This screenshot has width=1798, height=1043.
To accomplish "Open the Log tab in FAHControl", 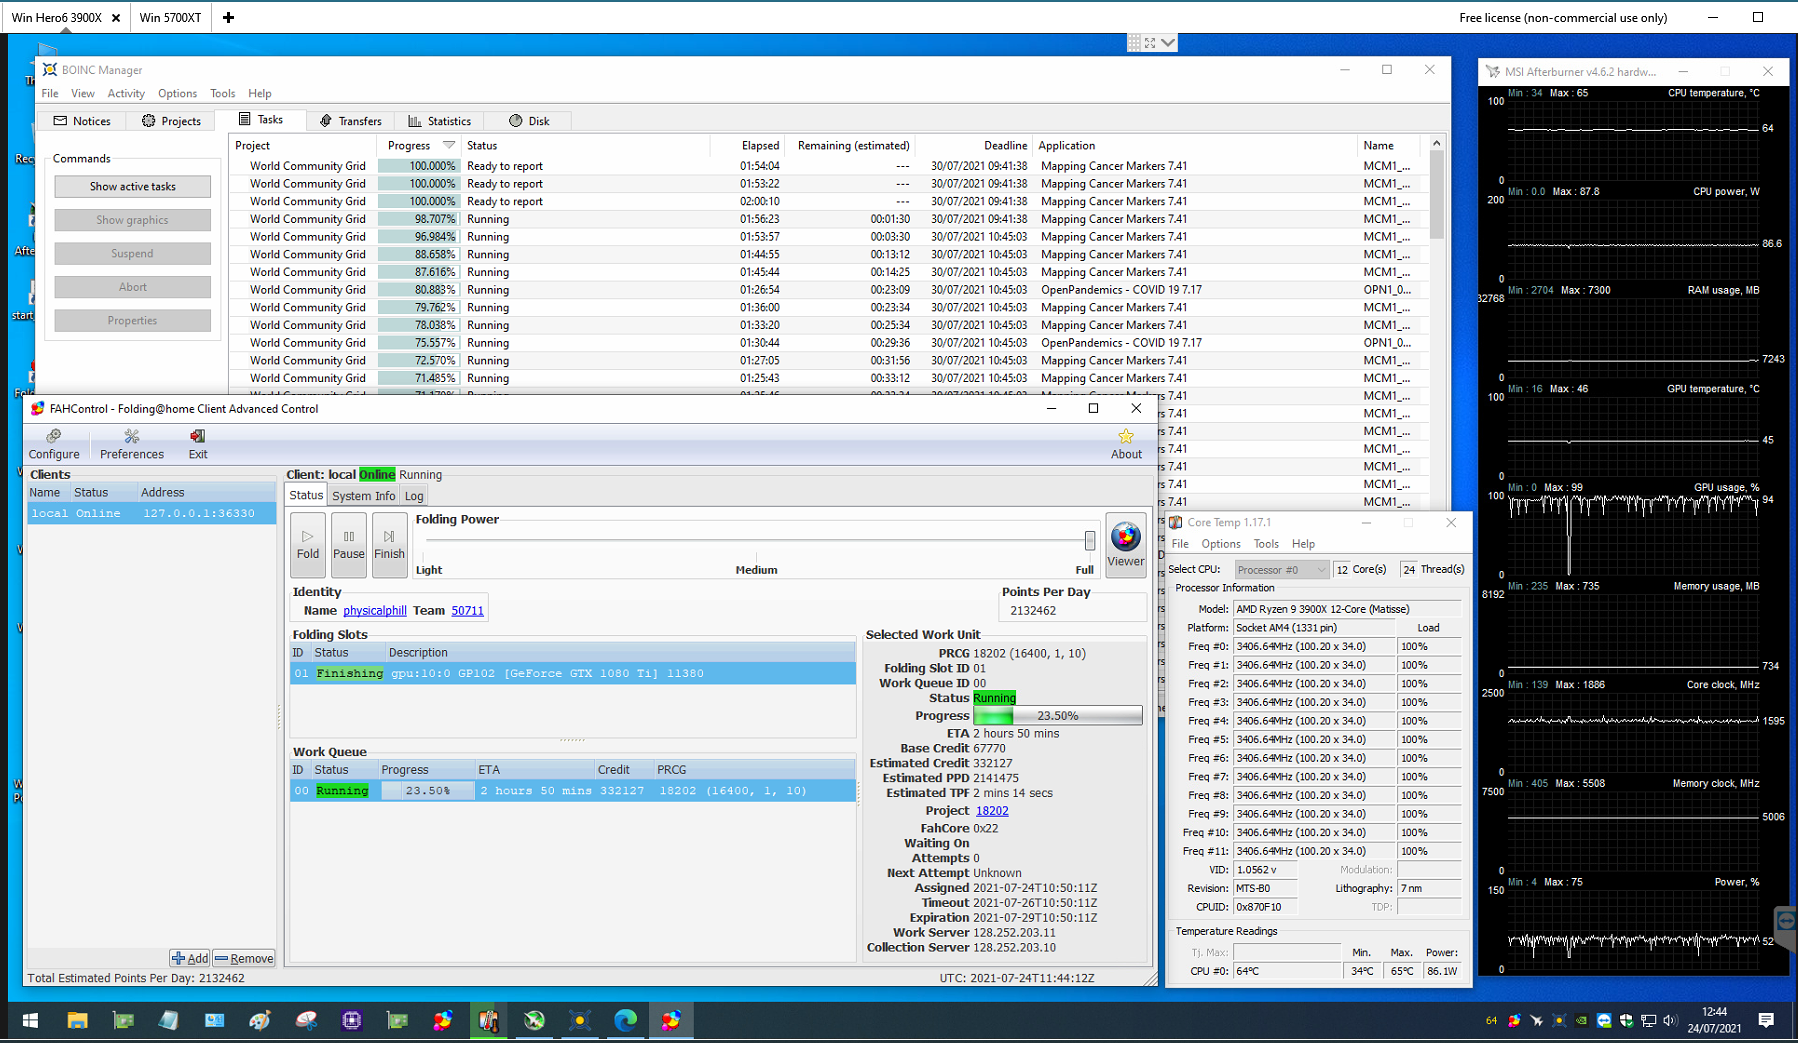I will [414, 496].
